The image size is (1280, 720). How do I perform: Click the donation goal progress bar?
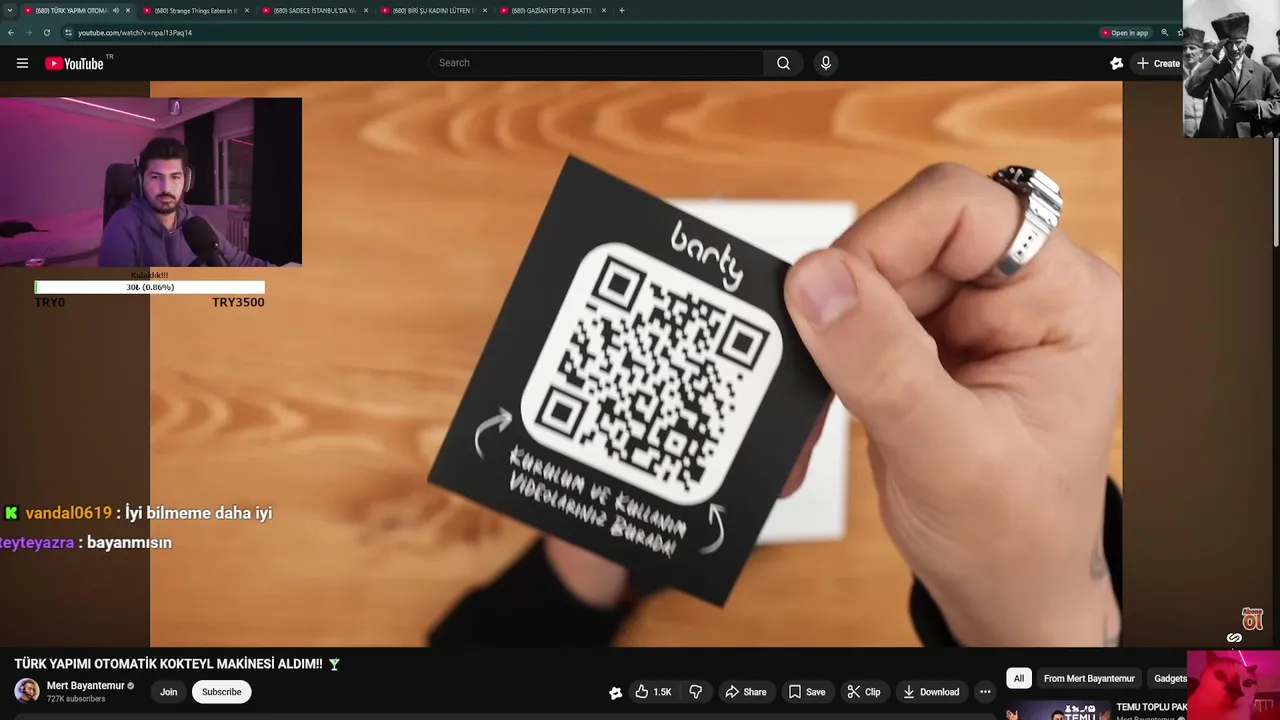[x=150, y=287]
